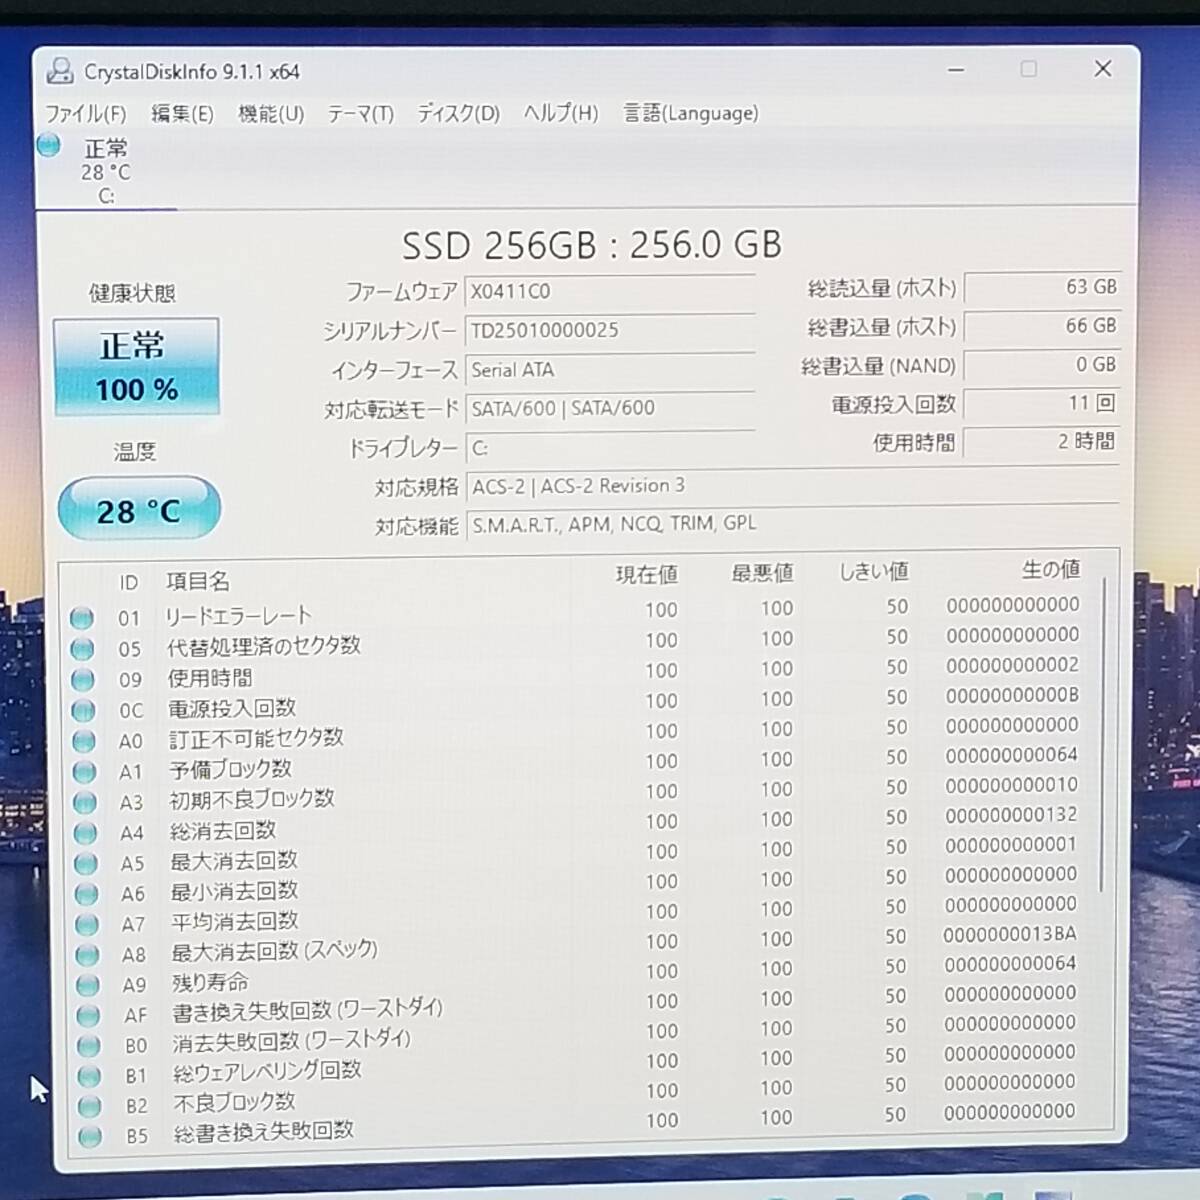Screen dimensions: 1200x1200
Task: Click power on hours value 2 時間
Action: 1042,441
